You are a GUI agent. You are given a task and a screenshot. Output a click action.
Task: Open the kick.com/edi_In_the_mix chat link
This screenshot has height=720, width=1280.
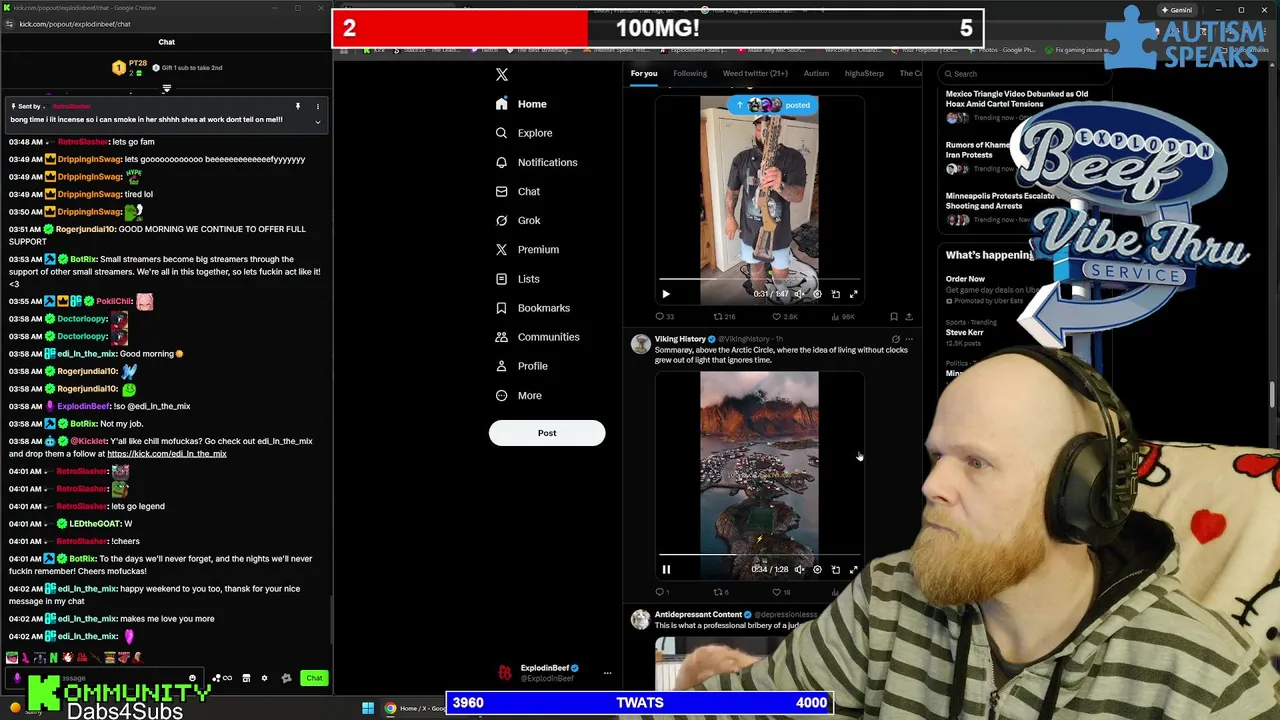pyautogui.click(x=167, y=454)
